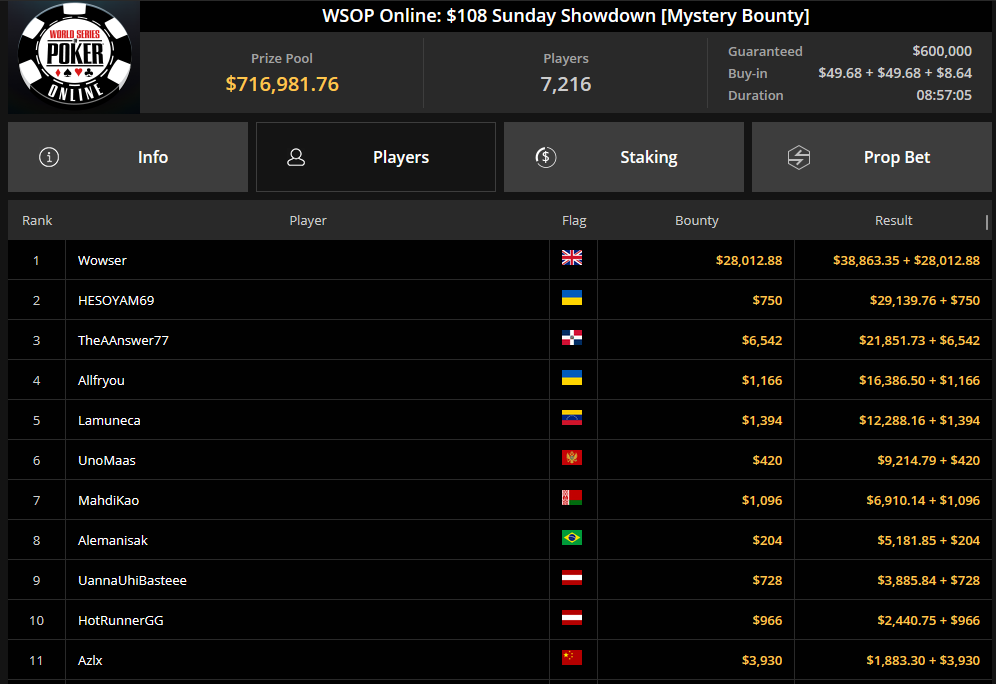Click the guaranteed amount $600,000
The image size is (996, 684).
click(942, 51)
